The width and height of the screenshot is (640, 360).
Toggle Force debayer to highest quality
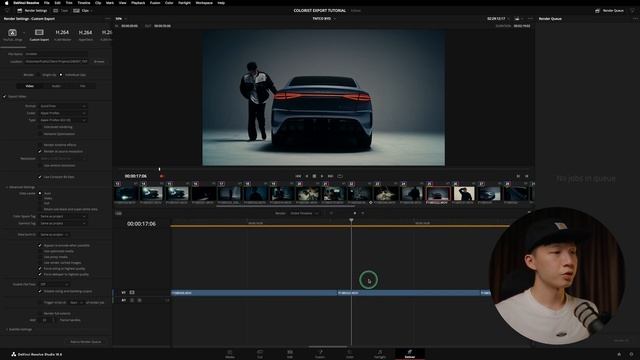click(40, 274)
